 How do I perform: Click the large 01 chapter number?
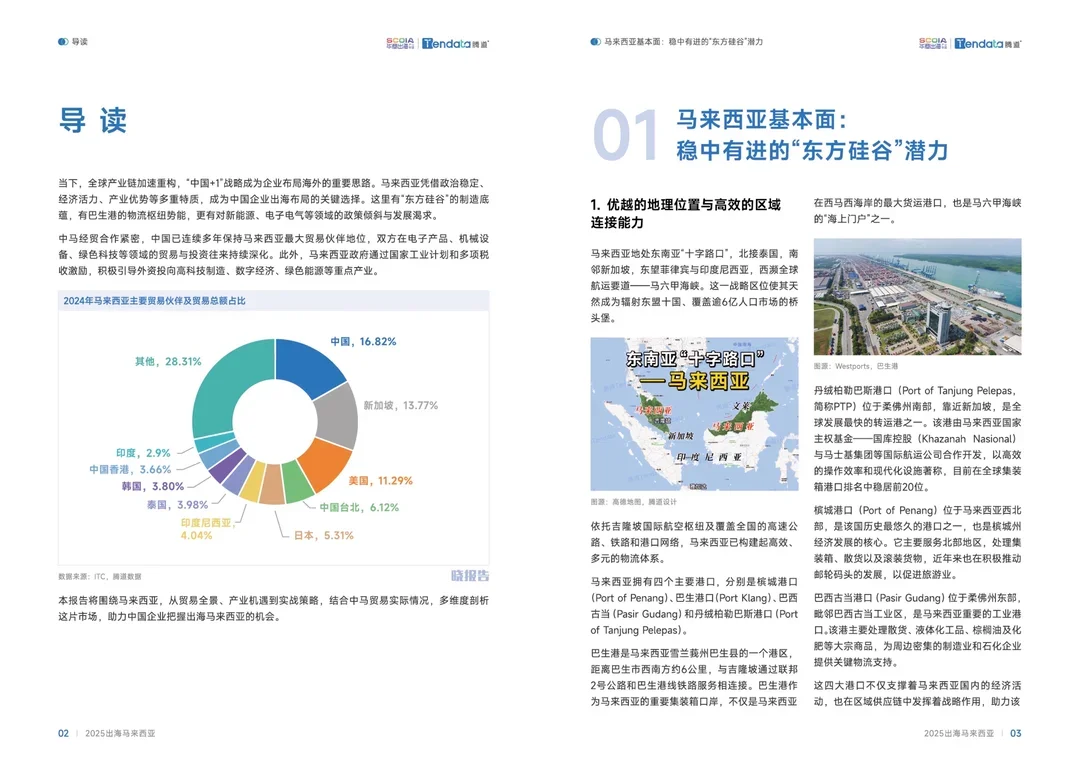pos(625,135)
